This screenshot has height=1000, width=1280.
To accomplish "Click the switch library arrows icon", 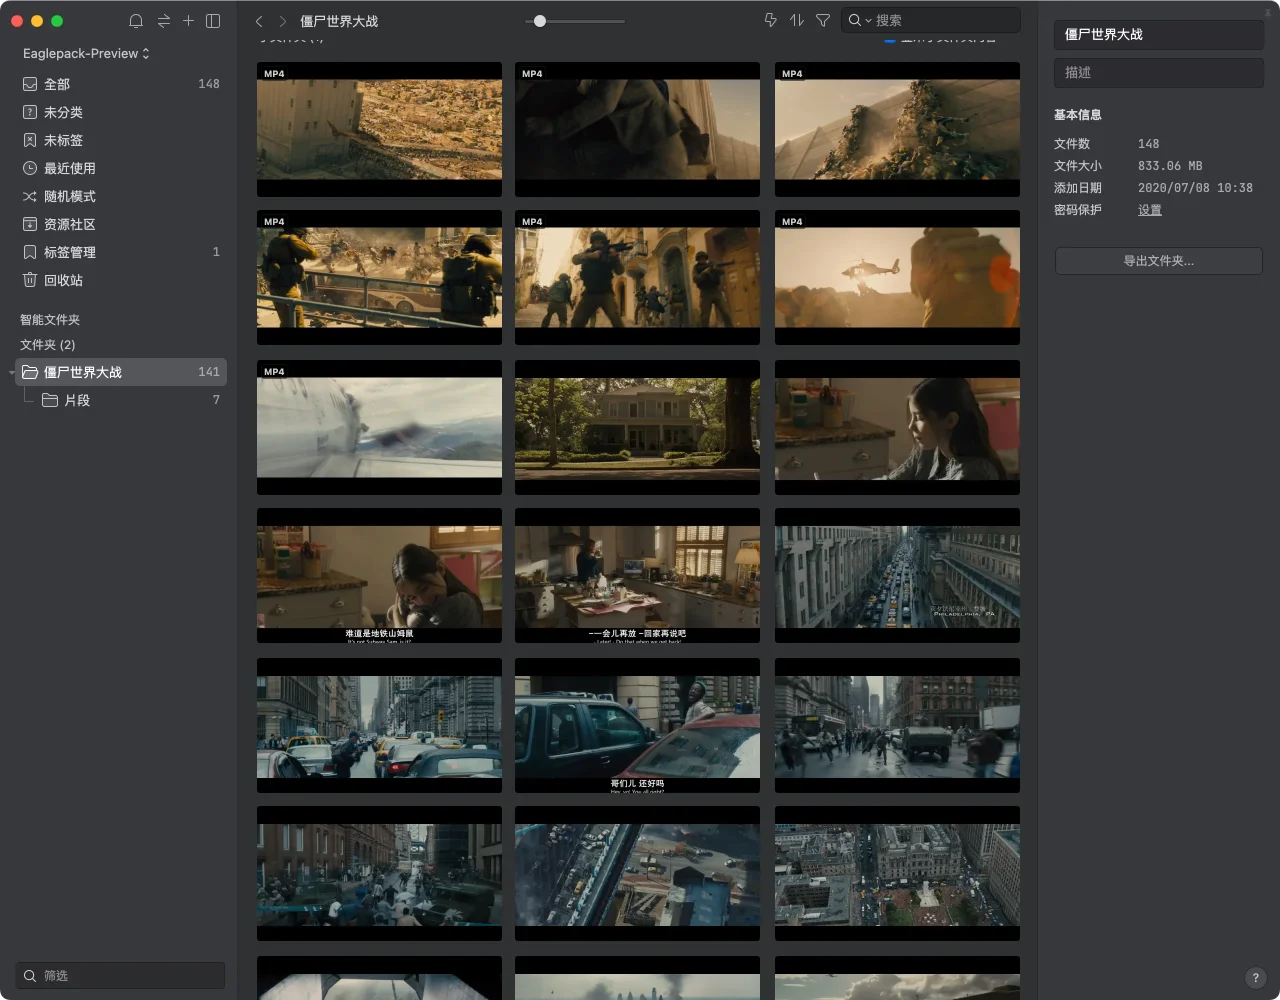I will coord(163,21).
